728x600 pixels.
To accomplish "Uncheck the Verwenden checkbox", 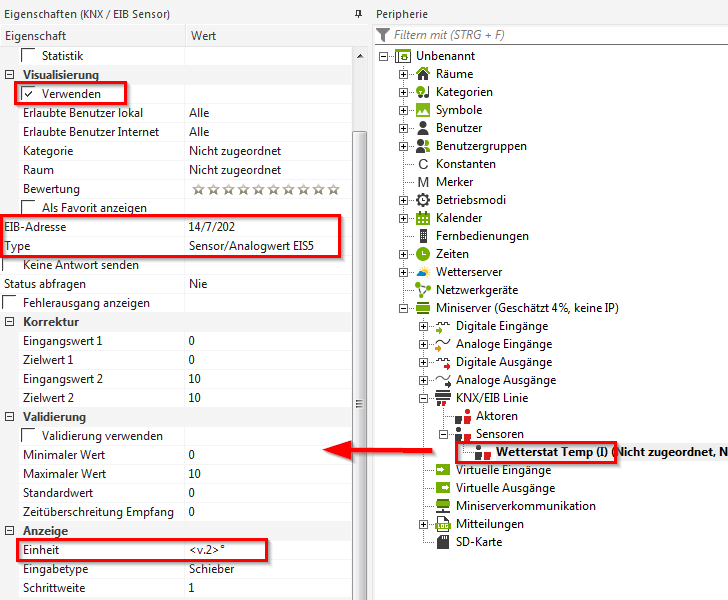I will (x=28, y=93).
